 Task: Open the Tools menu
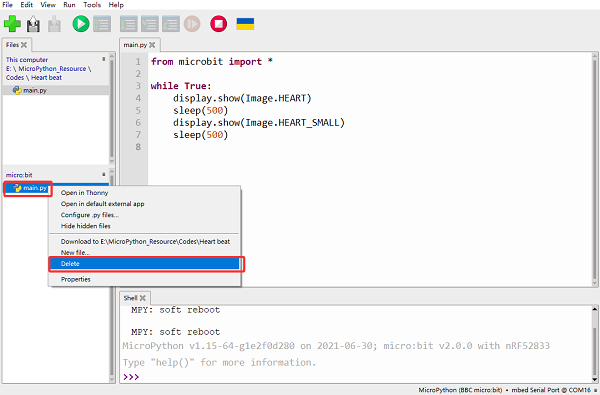click(92, 5)
